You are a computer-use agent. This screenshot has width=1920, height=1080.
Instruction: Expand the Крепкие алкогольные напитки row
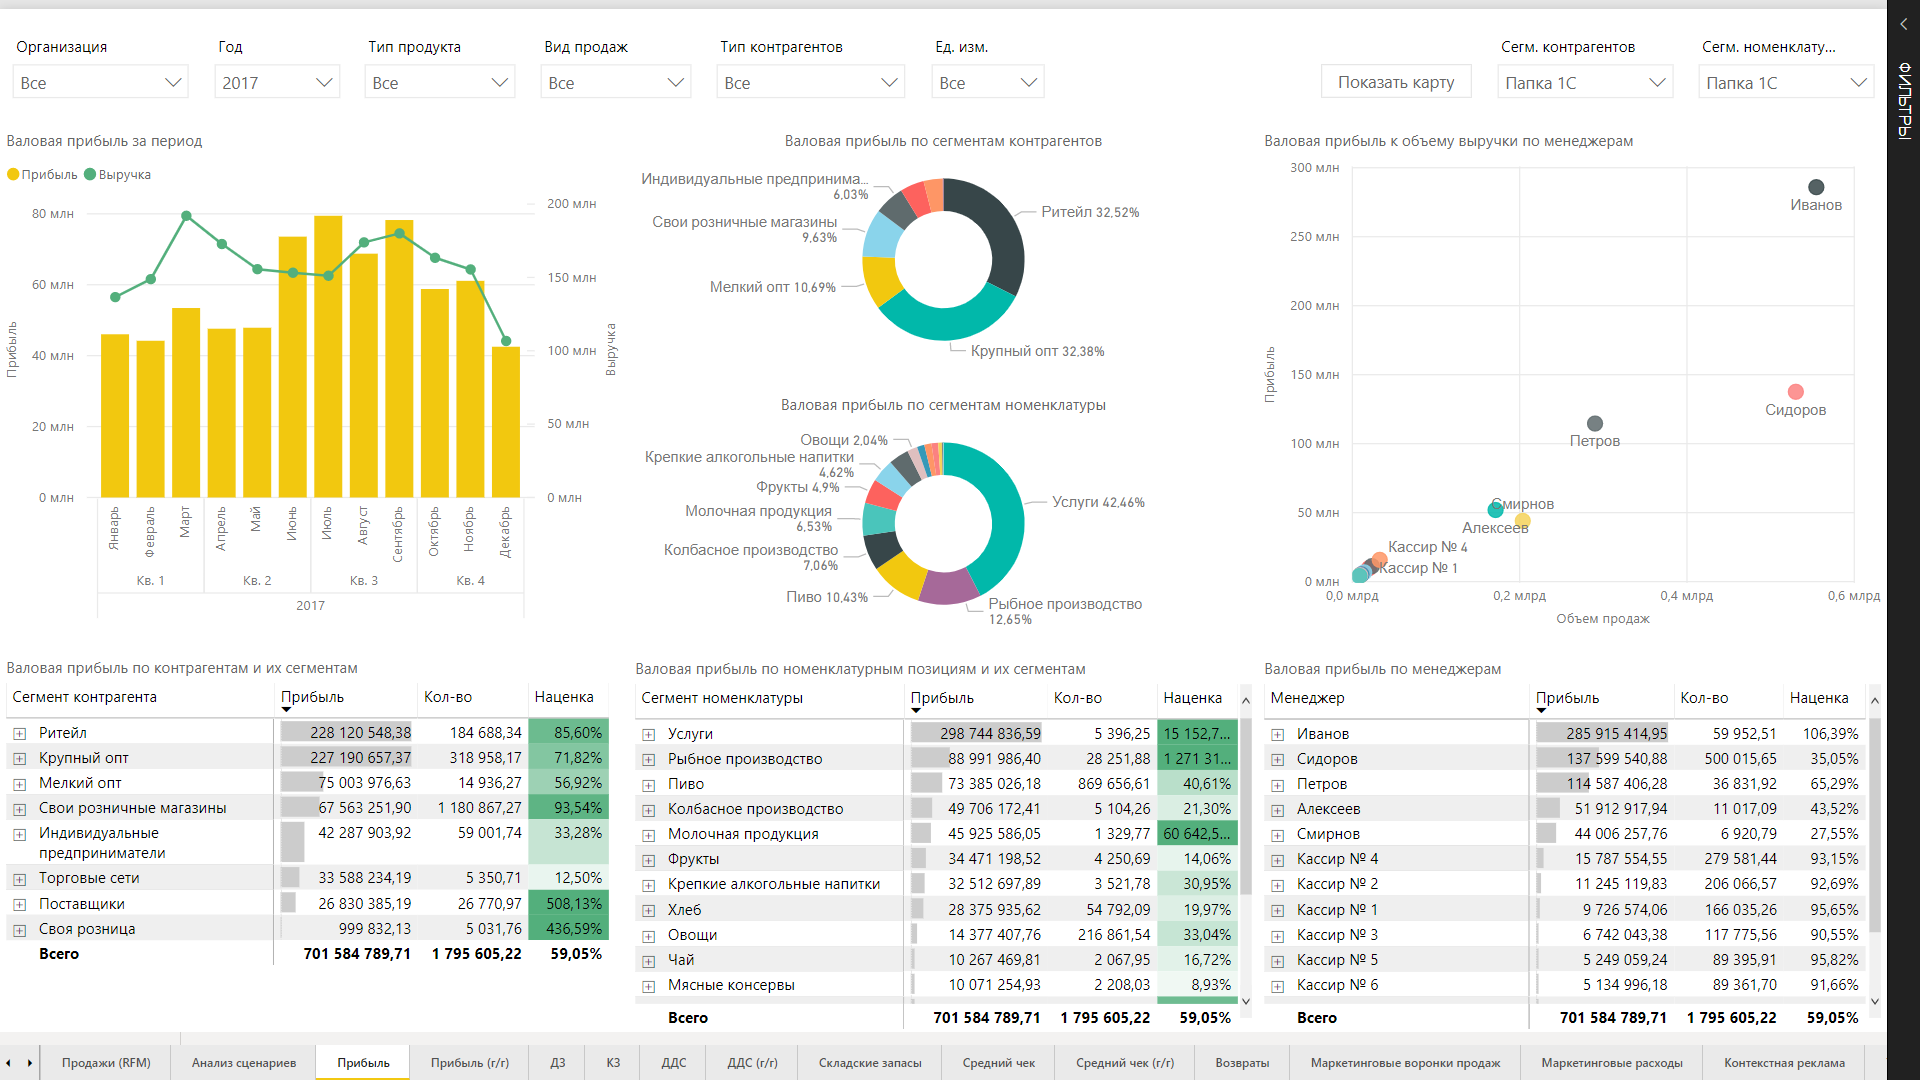pos(648,885)
